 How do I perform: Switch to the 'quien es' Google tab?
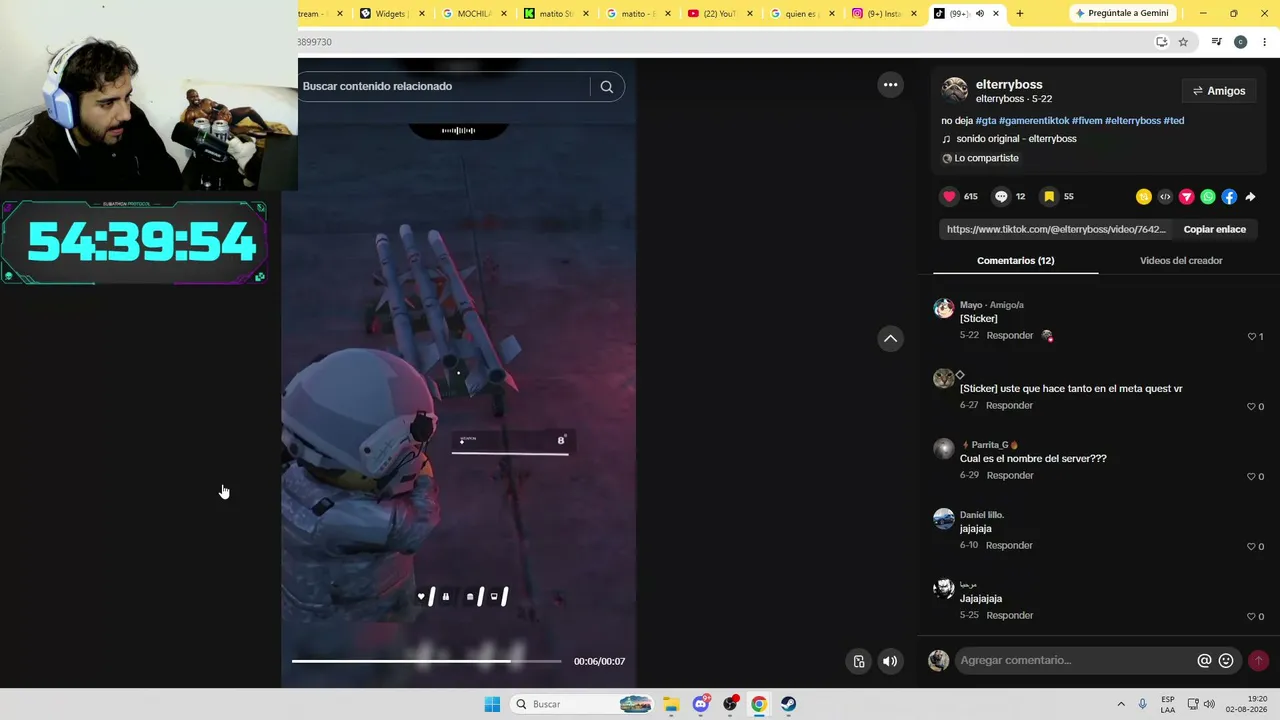[802, 14]
